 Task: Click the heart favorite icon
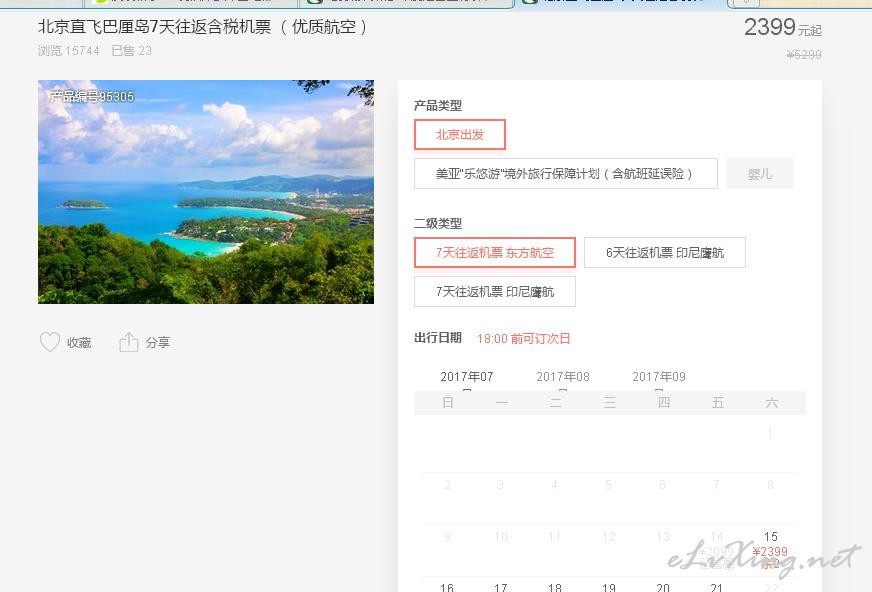pos(49,342)
